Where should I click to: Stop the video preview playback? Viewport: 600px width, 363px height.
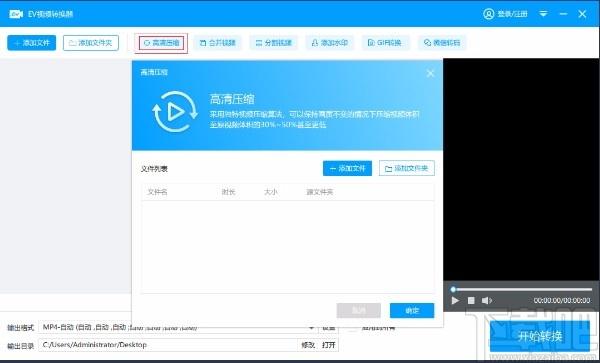click(471, 301)
